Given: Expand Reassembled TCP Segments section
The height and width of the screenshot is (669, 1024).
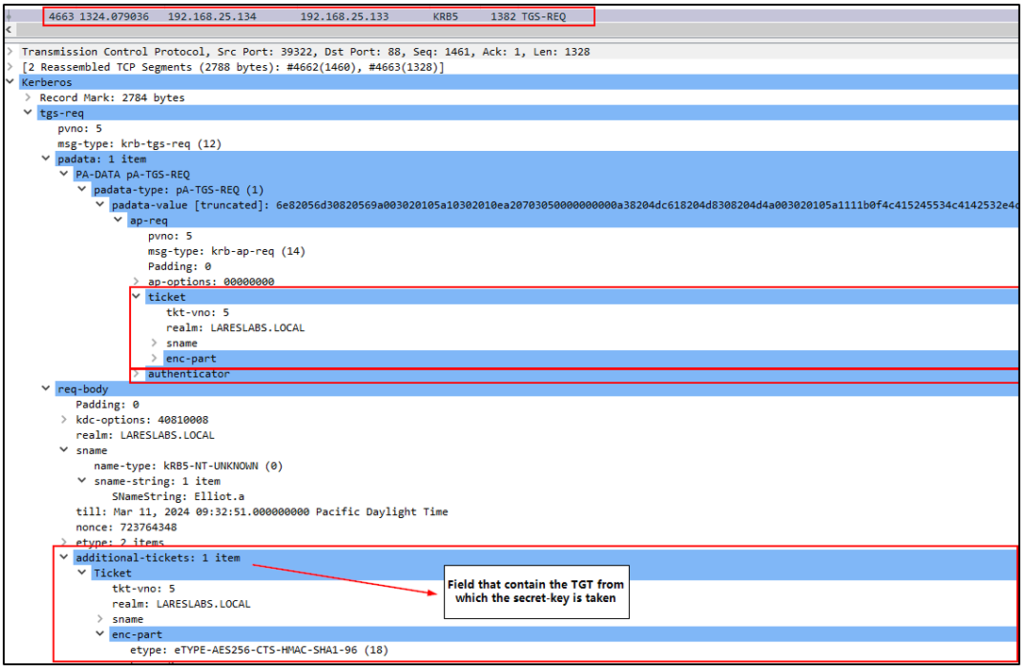Looking at the screenshot, I should pos(10,67).
